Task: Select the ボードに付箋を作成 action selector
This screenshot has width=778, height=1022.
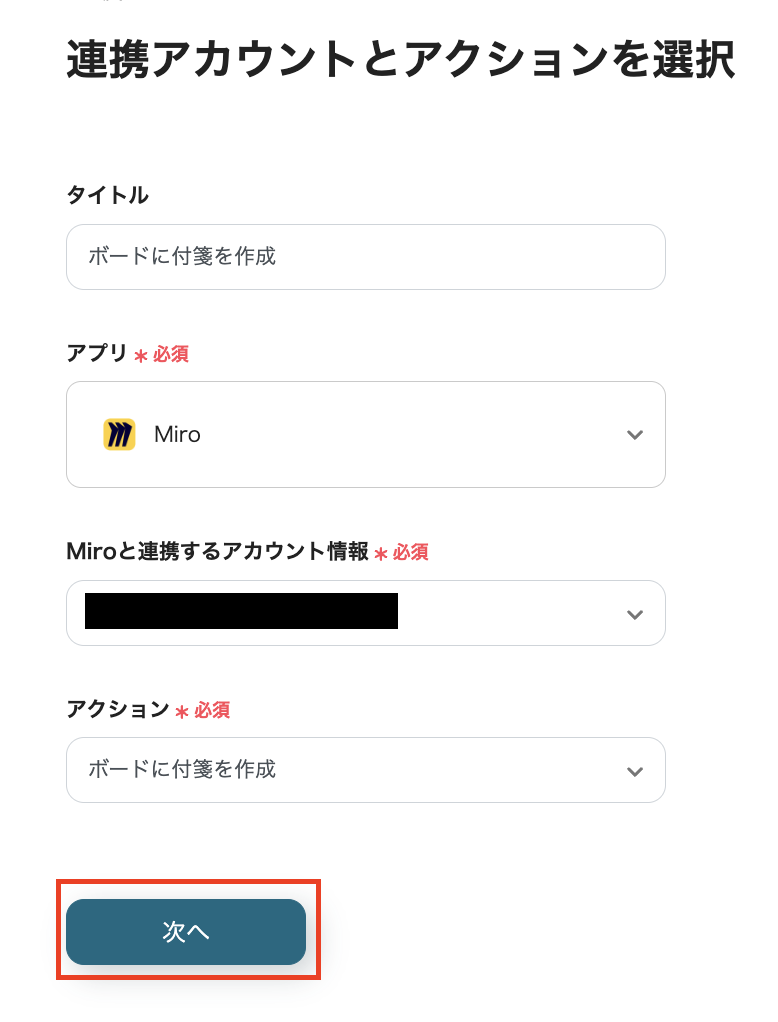Action: click(366, 770)
